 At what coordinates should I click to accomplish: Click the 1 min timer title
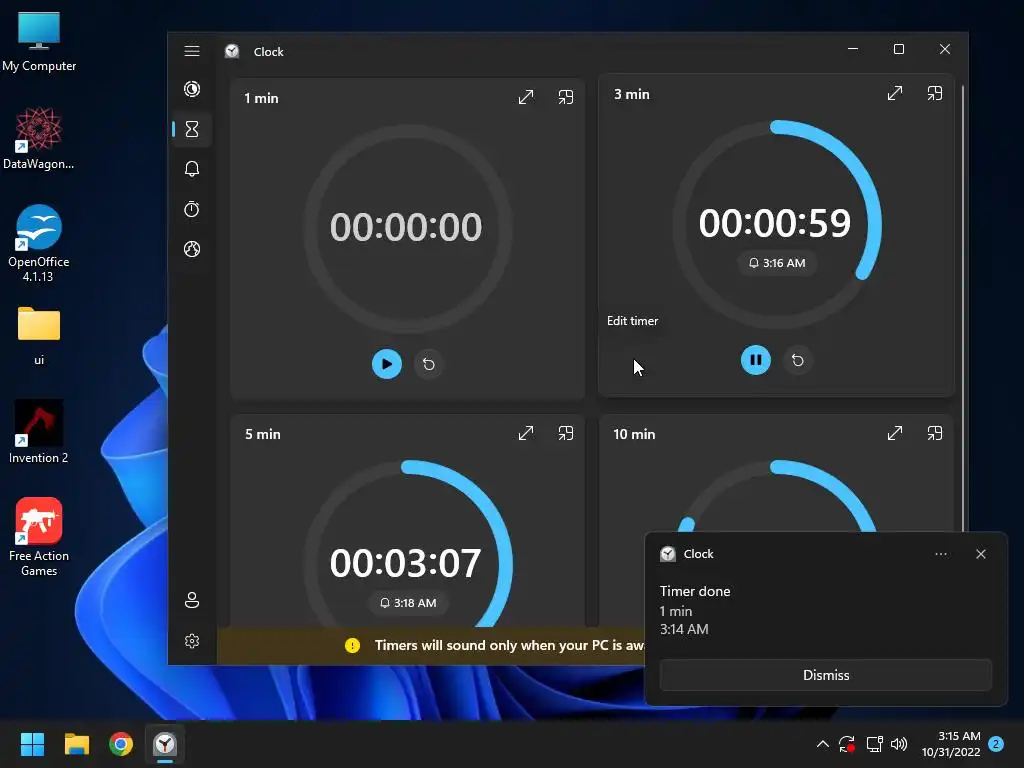click(261, 98)
